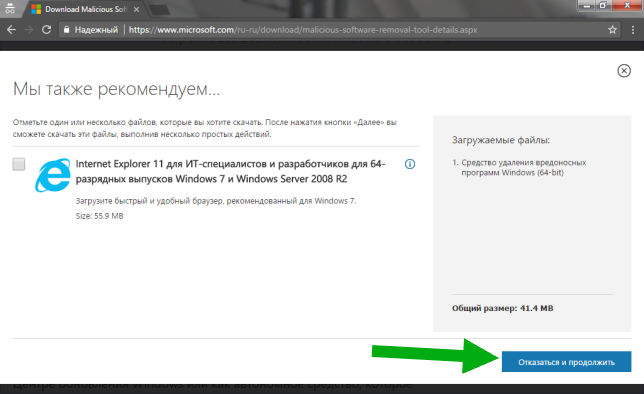
Task: Maximize the browser window
Action: click(603, 5)
